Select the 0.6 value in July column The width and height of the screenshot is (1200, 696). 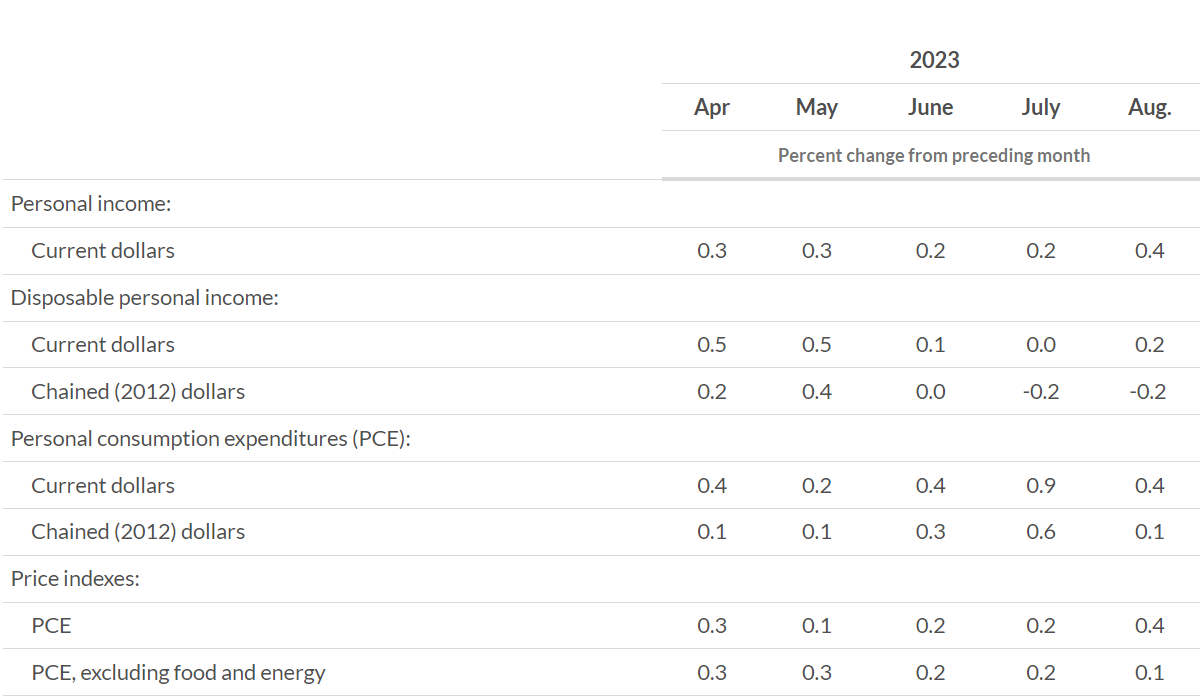tap(1040, 532)
